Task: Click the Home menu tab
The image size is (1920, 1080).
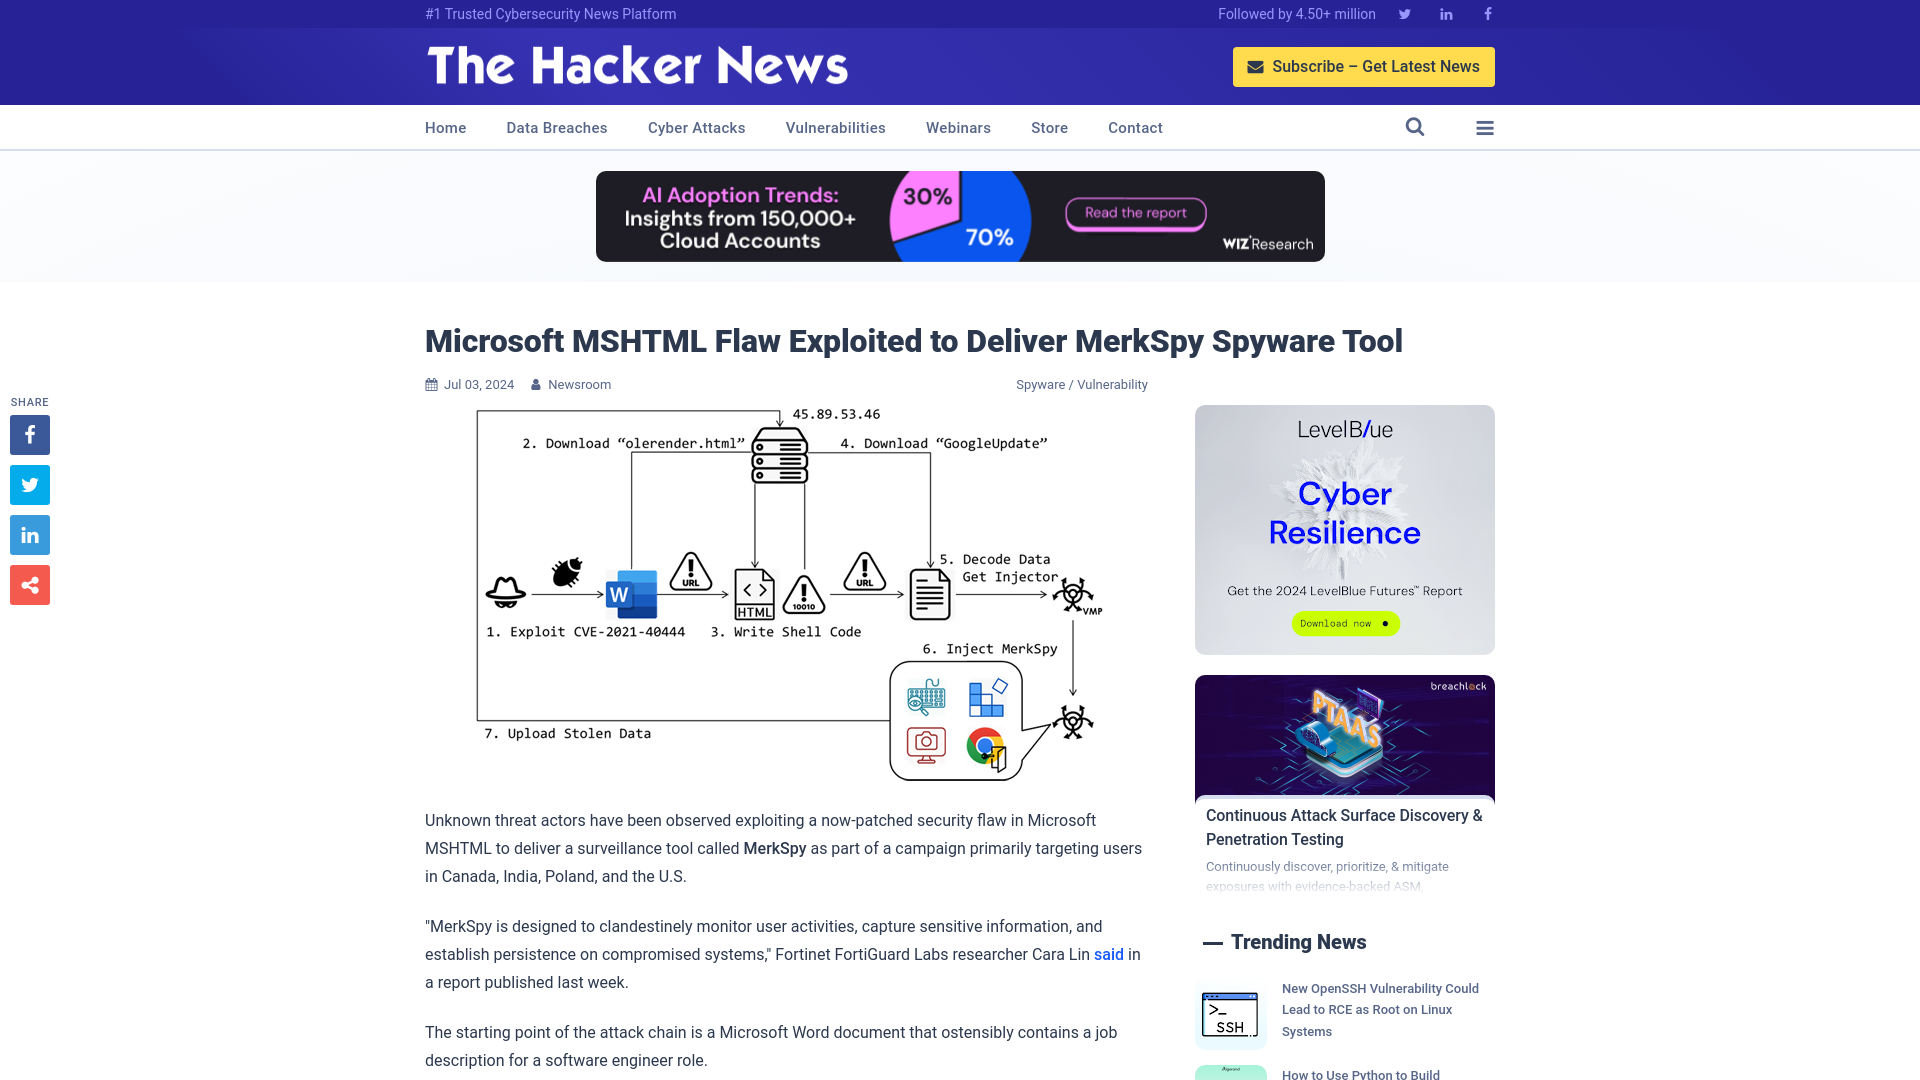Action: coord(444,128)
